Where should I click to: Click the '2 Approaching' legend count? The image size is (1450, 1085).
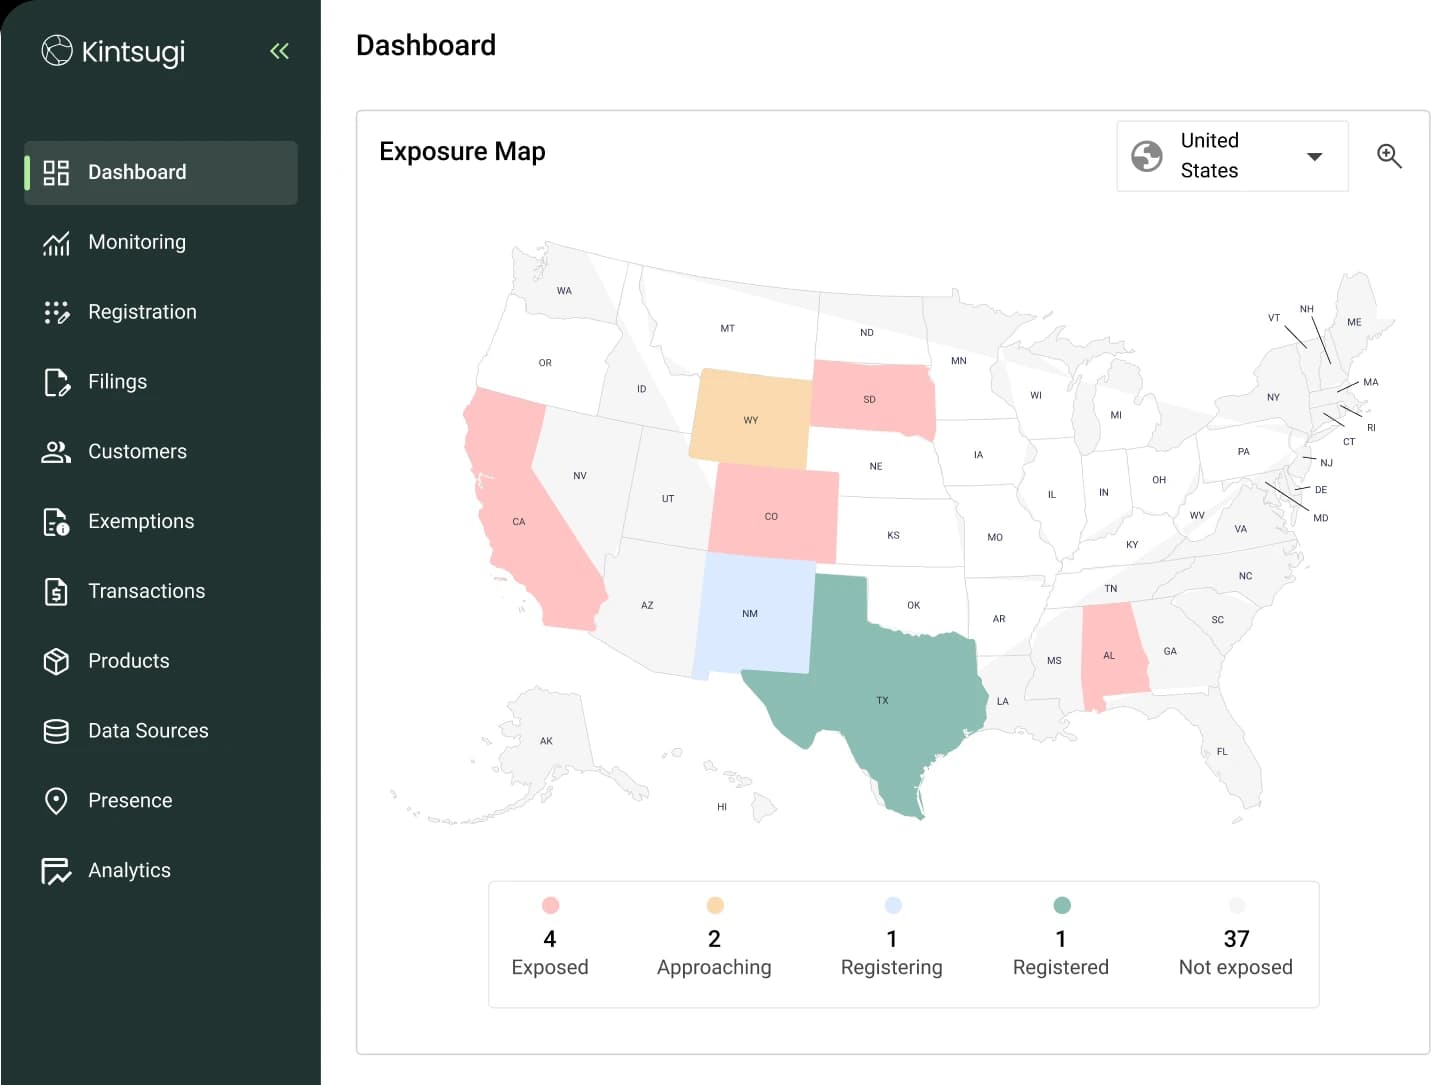point(714,952)
